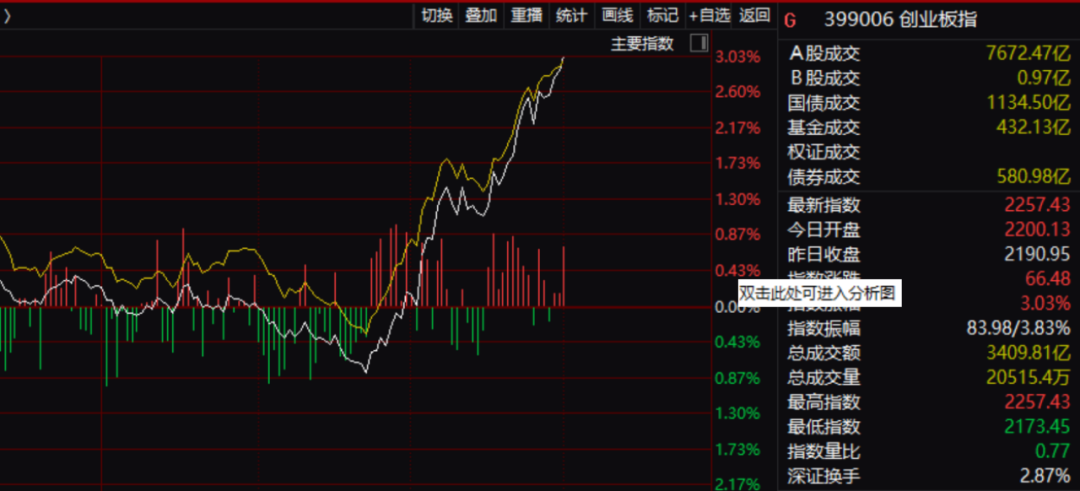Click the red 1.30% axis label
Image resolution: width=1080 pixels, height=491 pixels.
click(738, 199)
